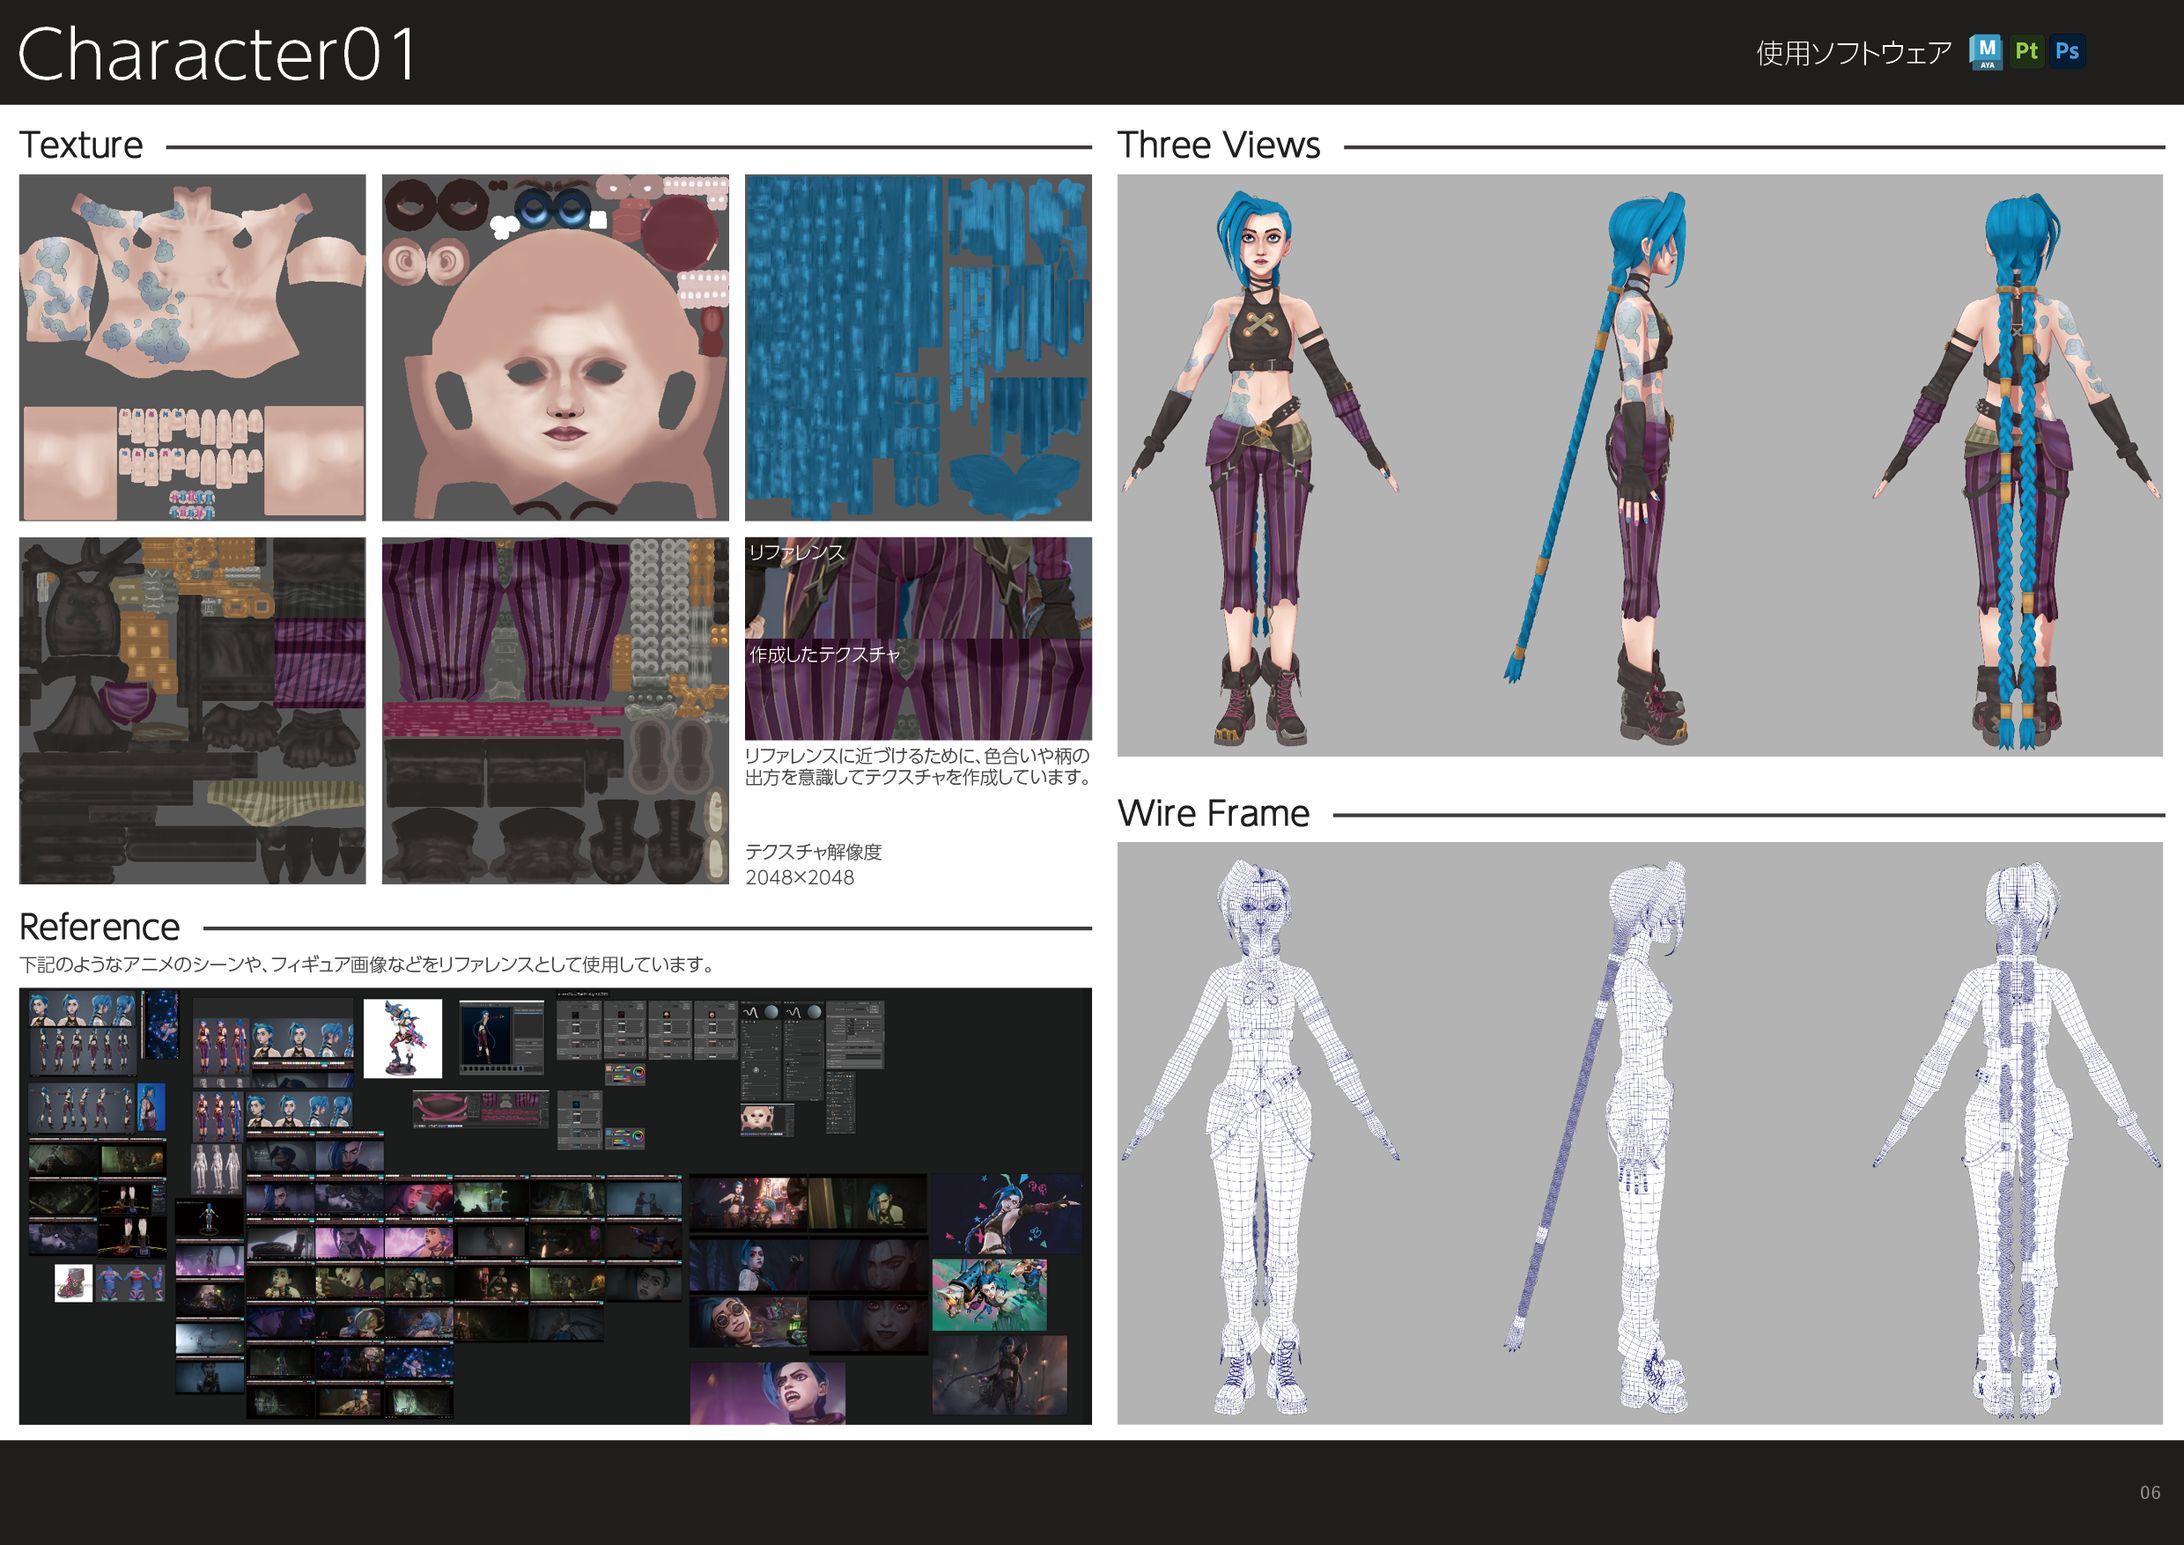This screenshot has width=2184, height=1545.
Task: Select the purple striped pants texture map
Action: [555, 710]
